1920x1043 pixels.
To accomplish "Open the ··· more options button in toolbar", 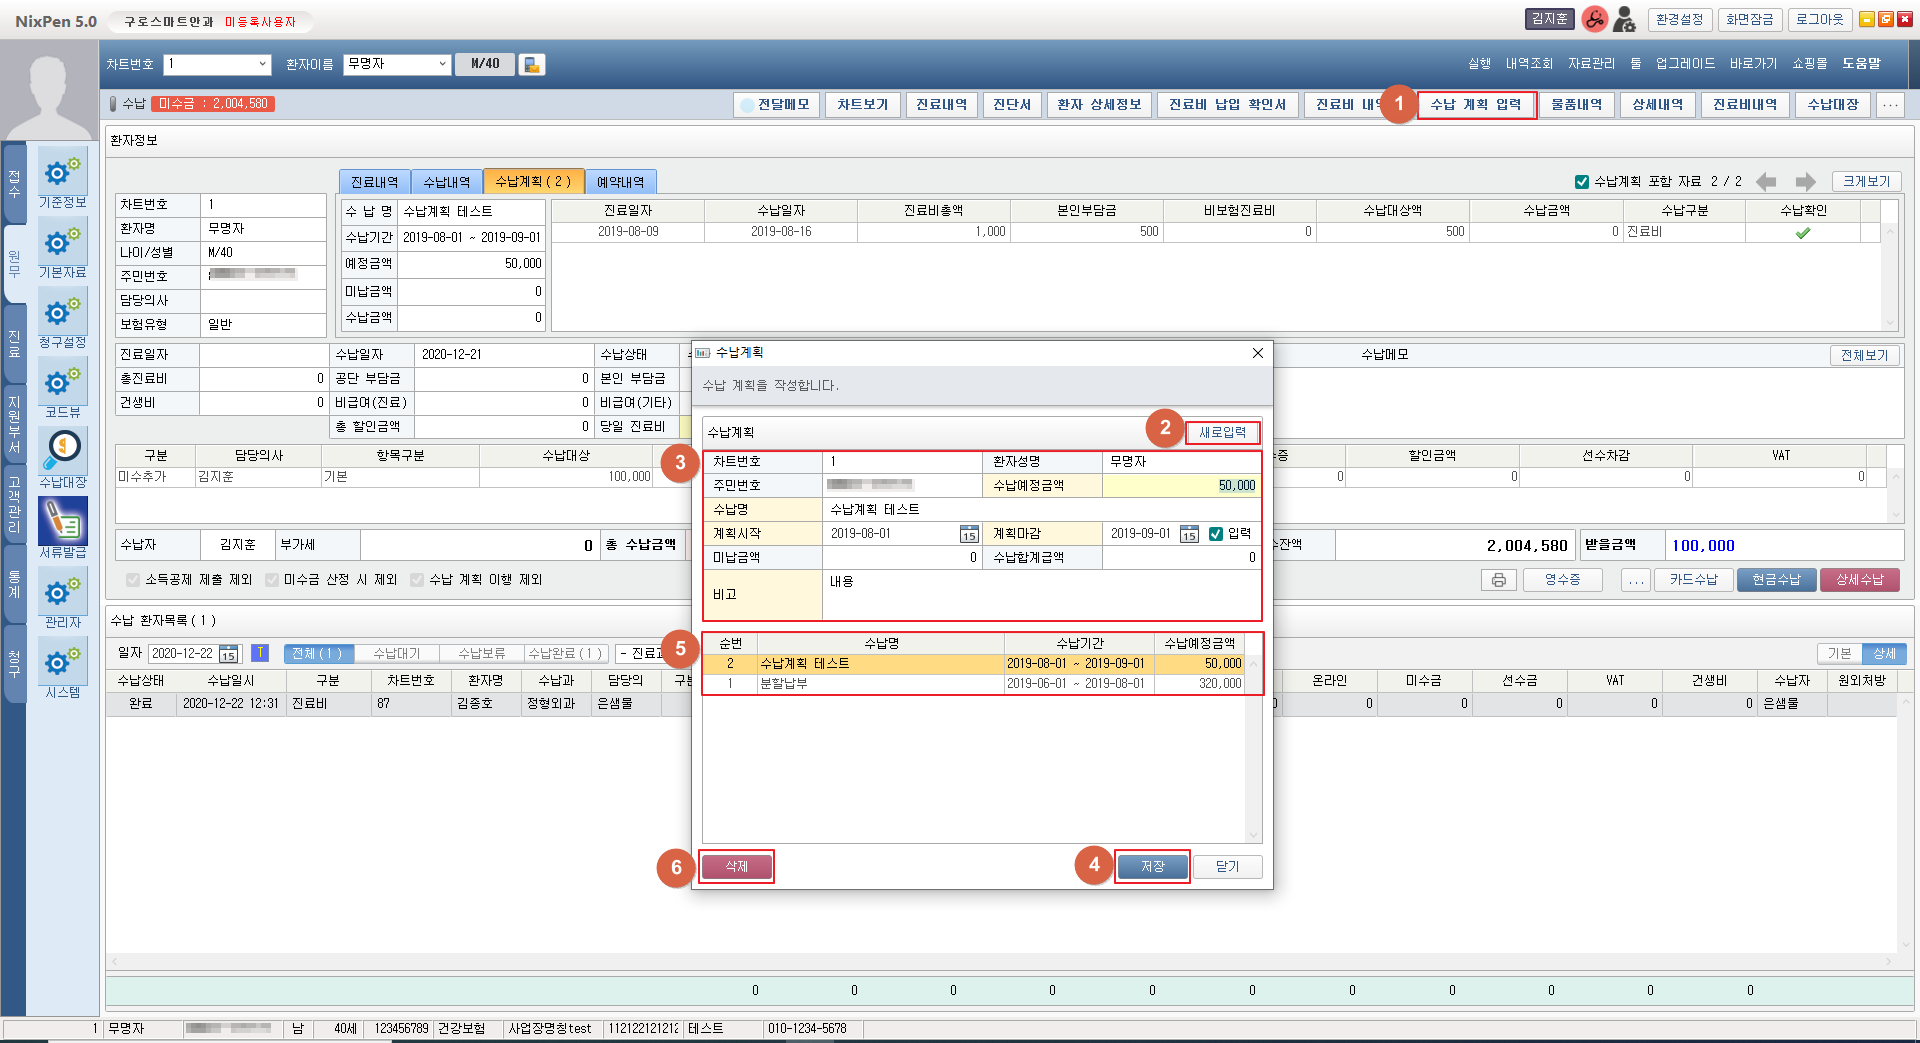I will 1889,104.
